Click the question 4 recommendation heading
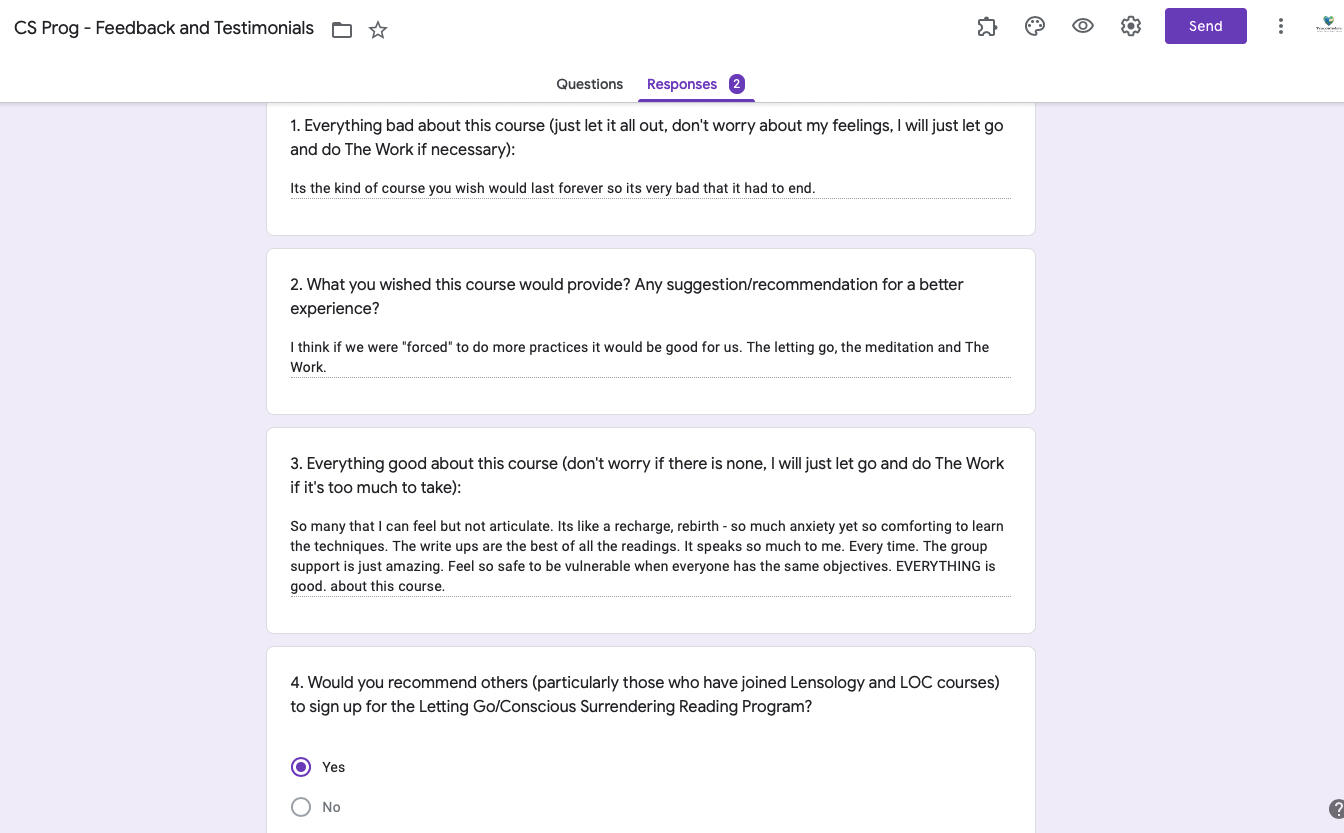Viewport: 1344px width, 833px height. click(x=645, y=694)
